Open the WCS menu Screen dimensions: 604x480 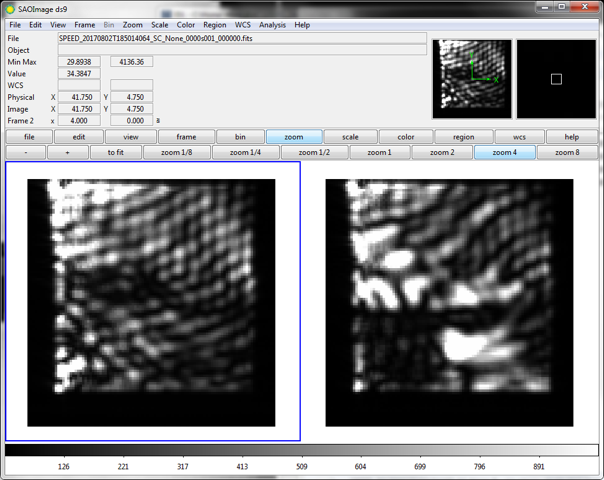(243, 25)
